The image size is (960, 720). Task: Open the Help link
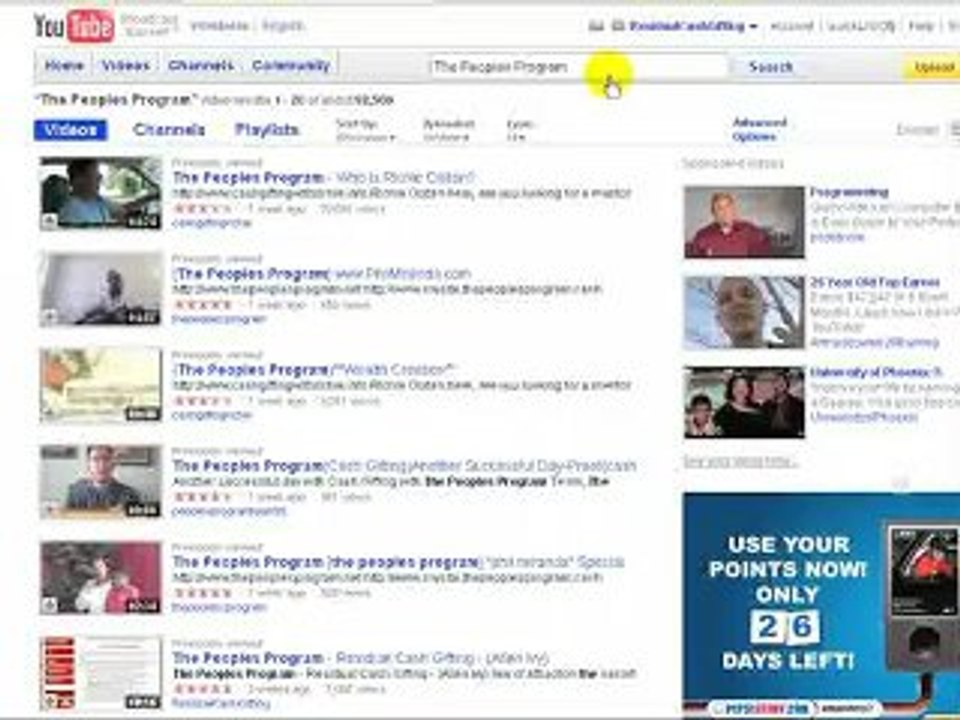(920, 26)
